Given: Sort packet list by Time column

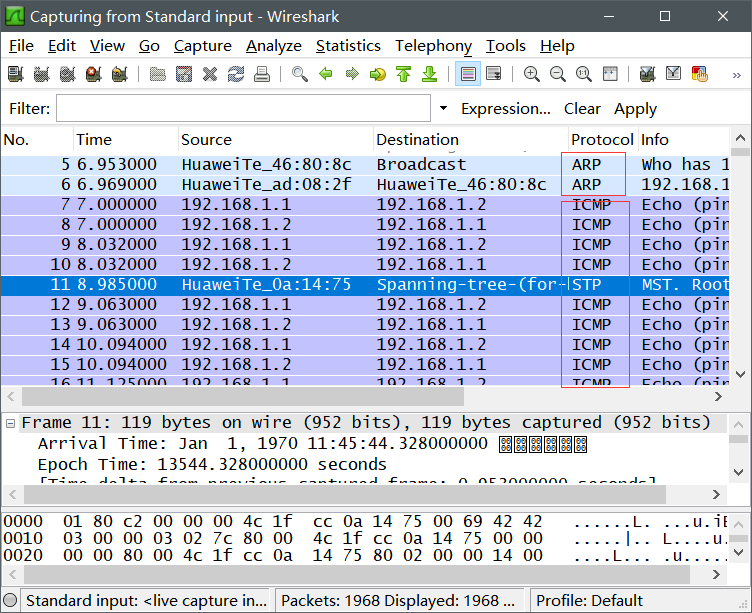Looking at the screenshot, I should (x=126, y=140).
